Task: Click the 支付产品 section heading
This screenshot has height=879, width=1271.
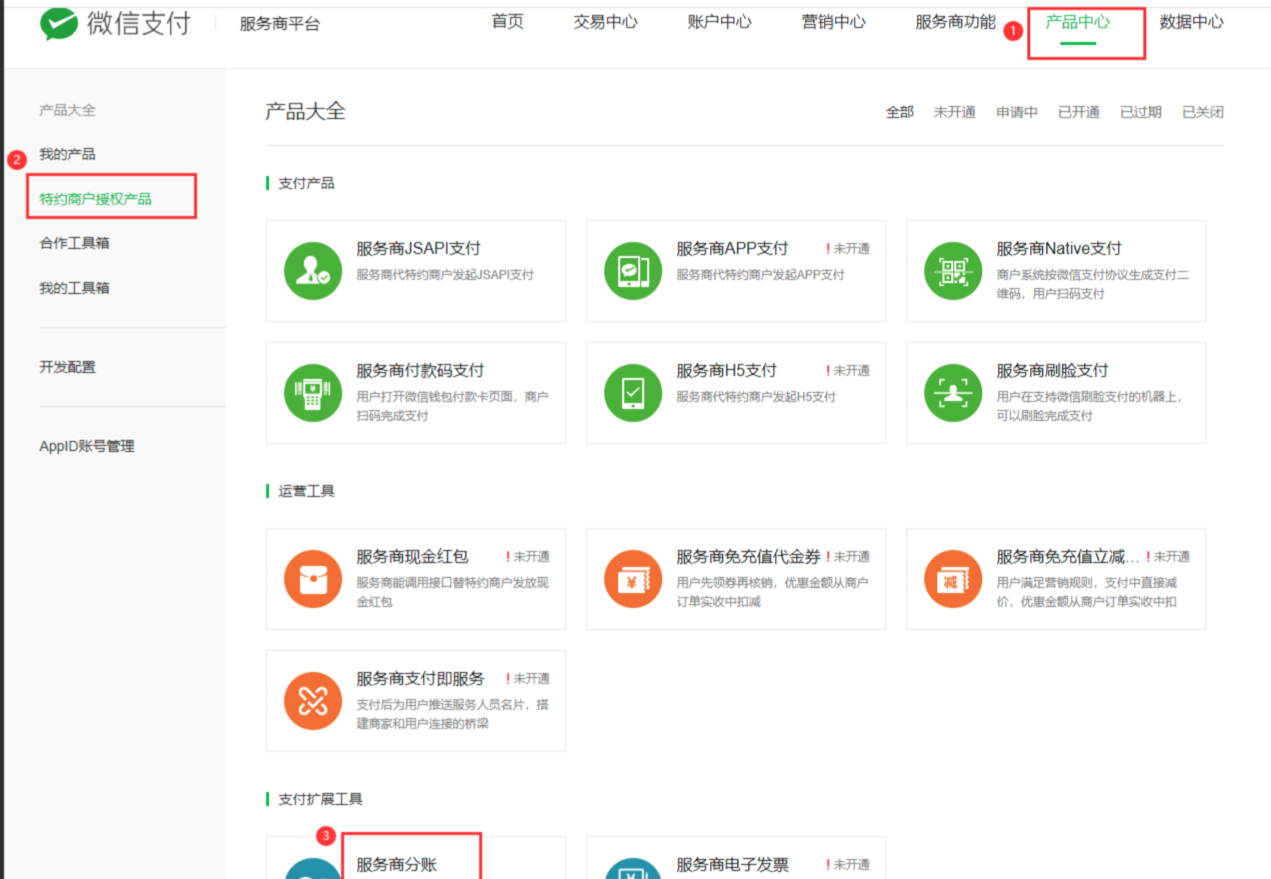Action: (306, 183)
